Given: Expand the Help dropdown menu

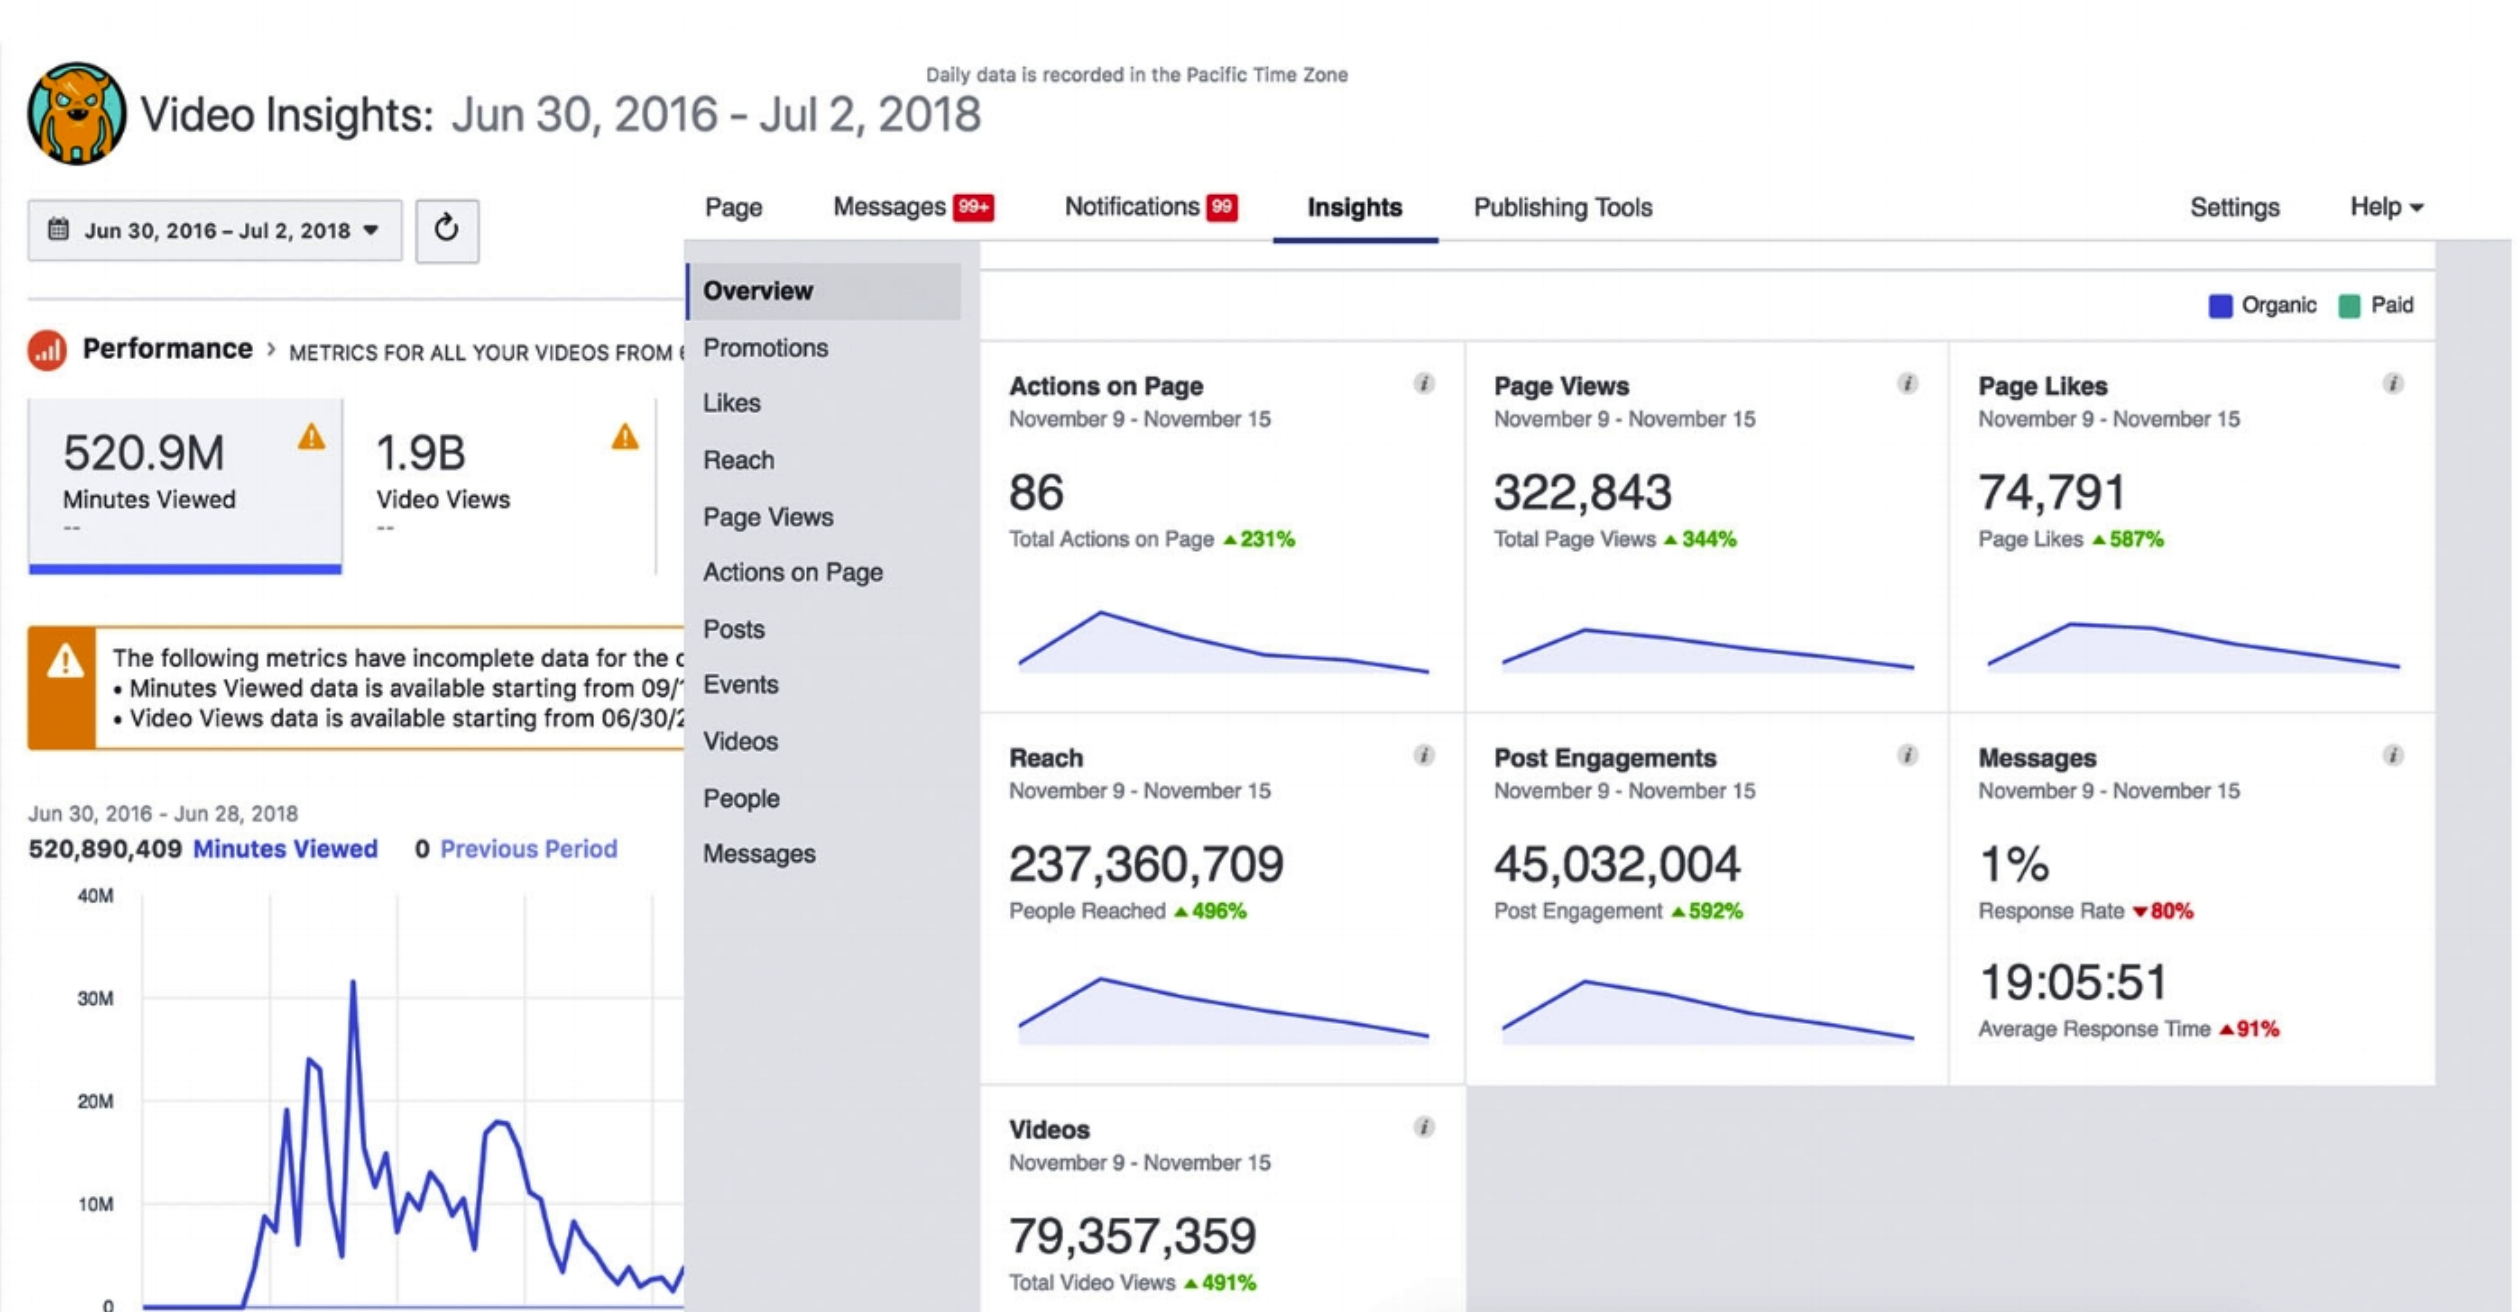Looking at the screenshot, I should 2386,207.
